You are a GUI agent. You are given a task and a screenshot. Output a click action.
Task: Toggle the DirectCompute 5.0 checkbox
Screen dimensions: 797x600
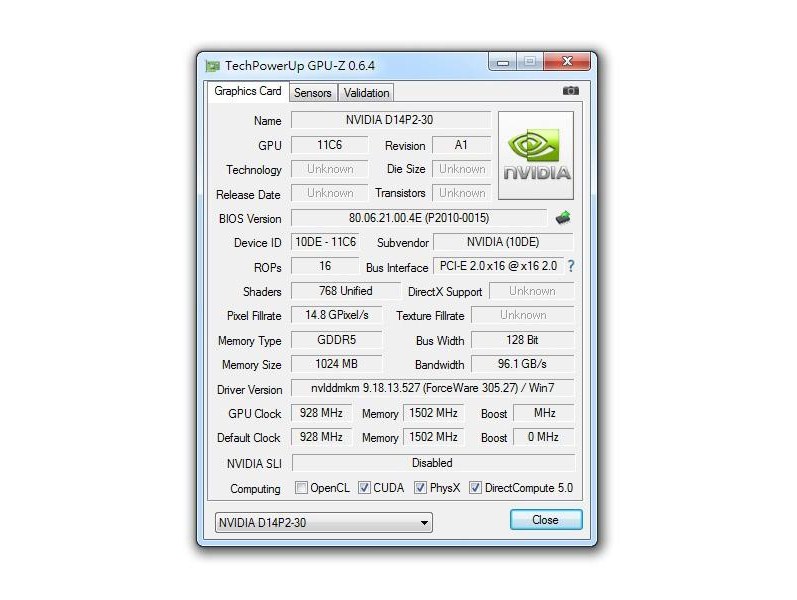pyautogui.click(x=475, y=489)
